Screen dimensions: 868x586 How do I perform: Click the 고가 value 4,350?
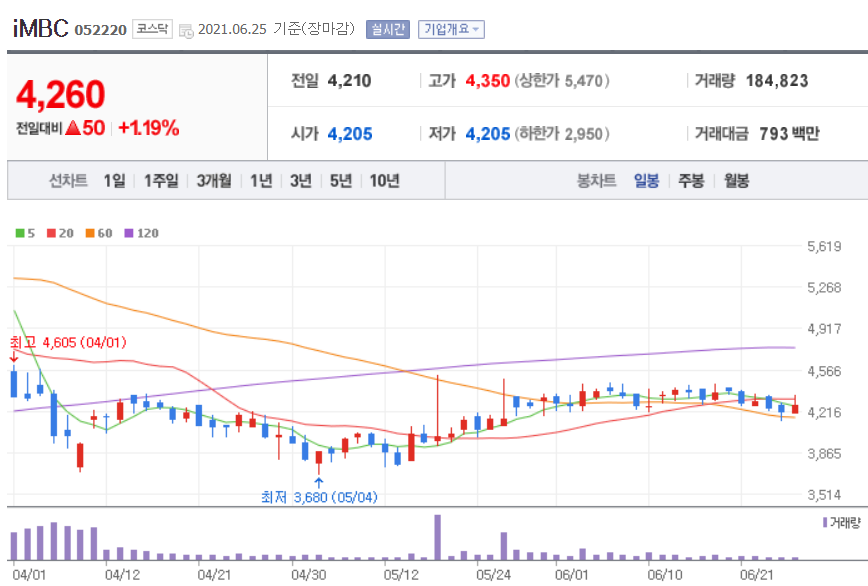(488, 81)
